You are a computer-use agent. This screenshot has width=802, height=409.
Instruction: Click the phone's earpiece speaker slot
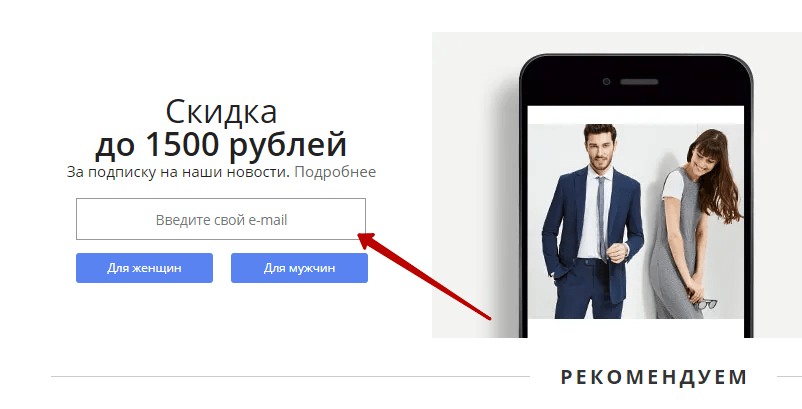(639, 82)
